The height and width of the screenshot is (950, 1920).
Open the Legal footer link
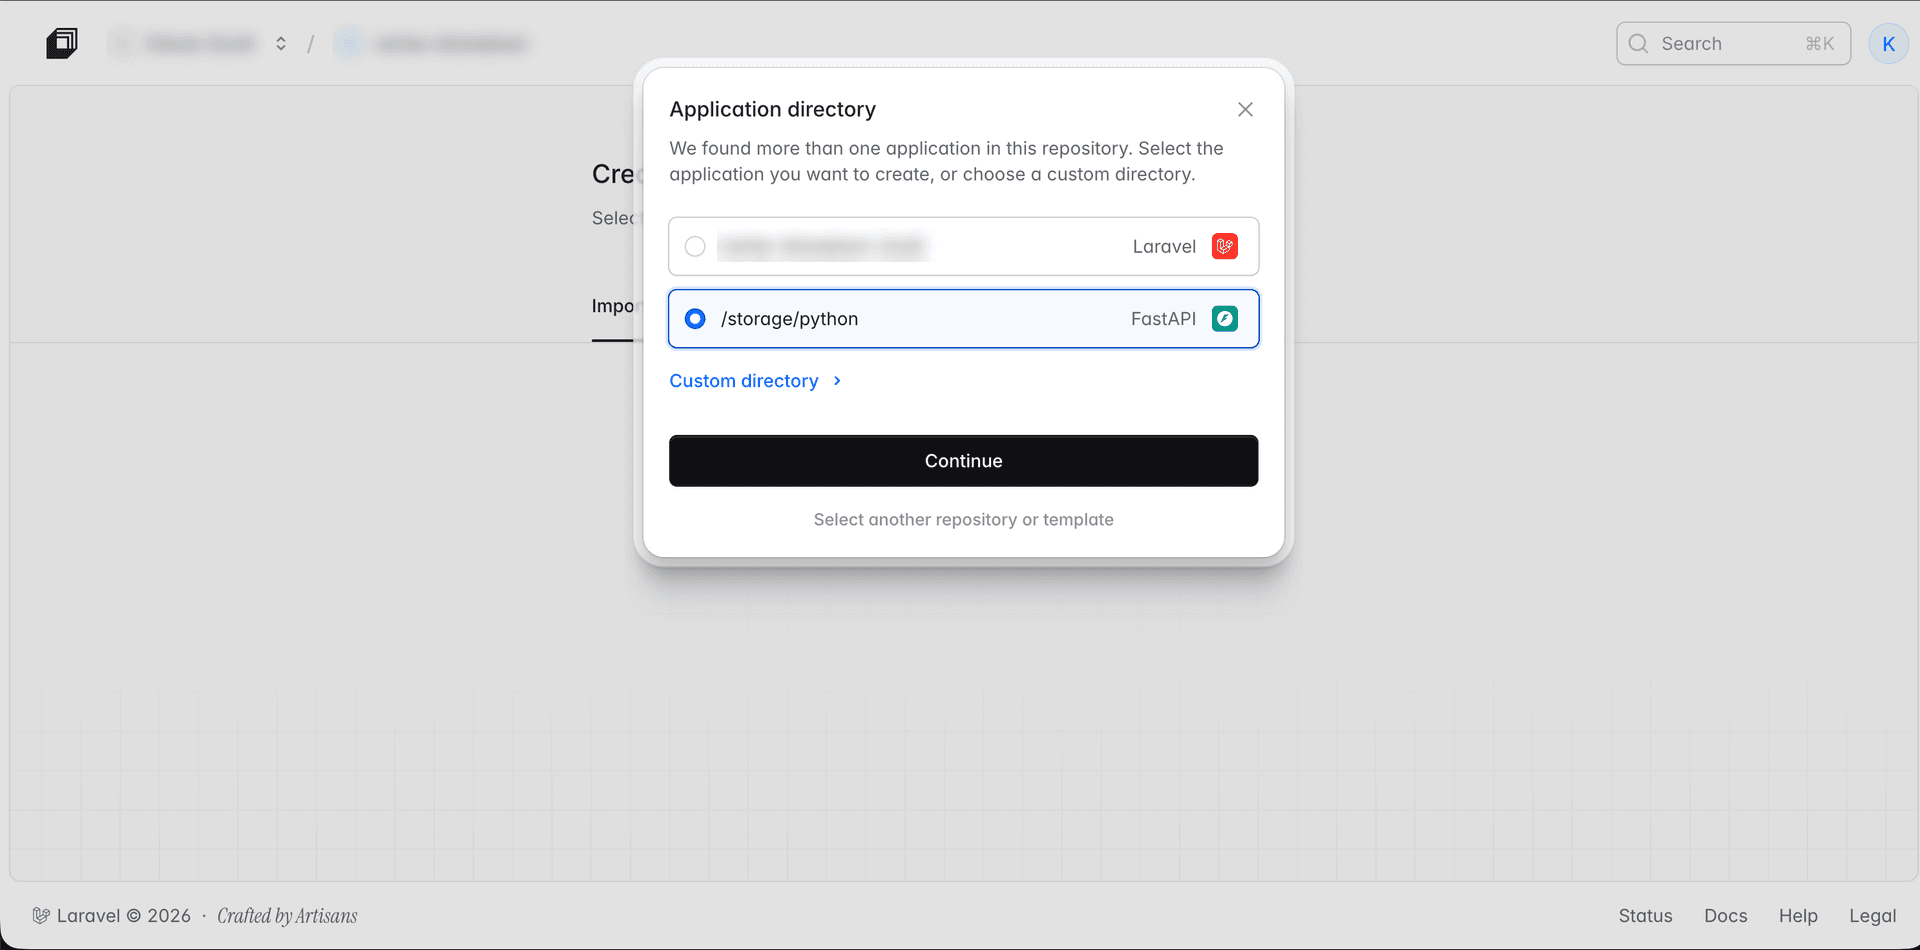pyautogui.click(x=1872, y=916)
